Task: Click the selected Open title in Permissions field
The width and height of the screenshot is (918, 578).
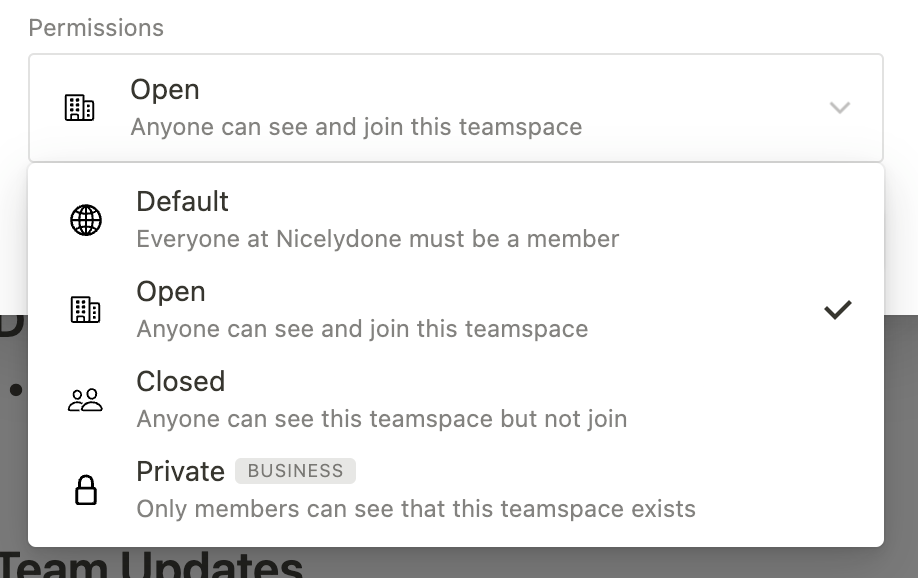Action: click(165, 90)
